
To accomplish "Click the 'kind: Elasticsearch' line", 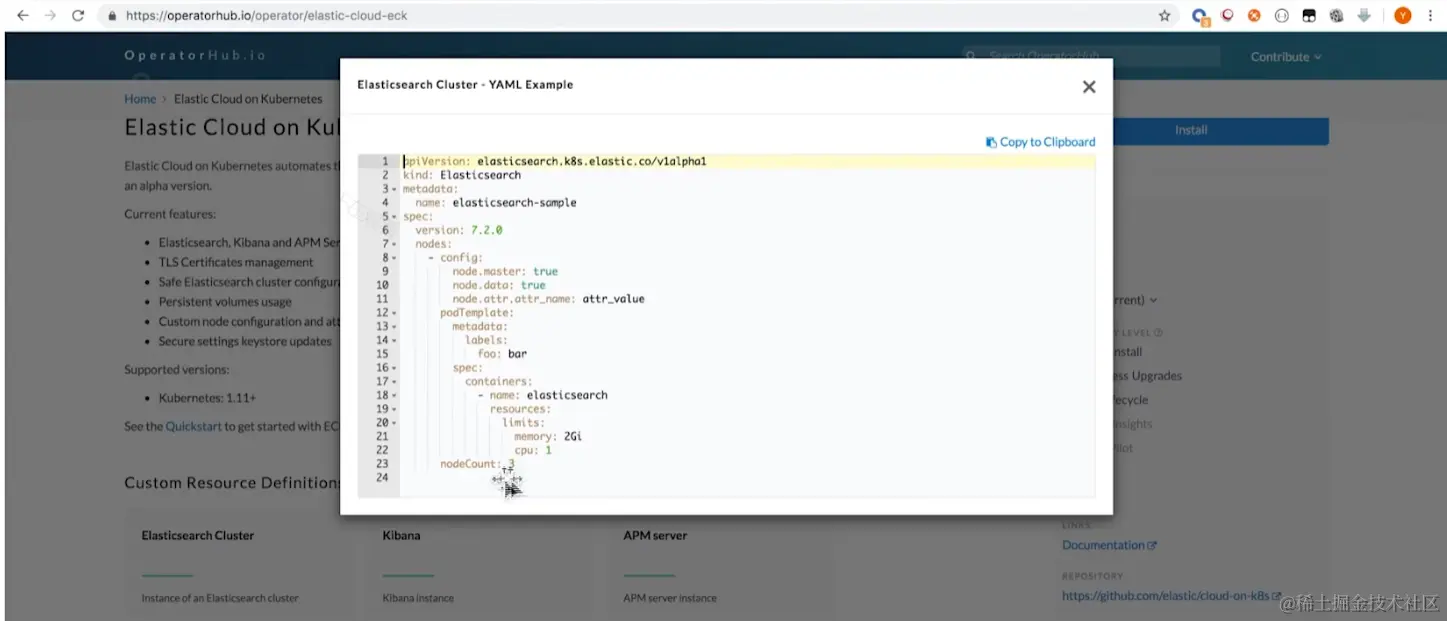I will pos(462,175).
